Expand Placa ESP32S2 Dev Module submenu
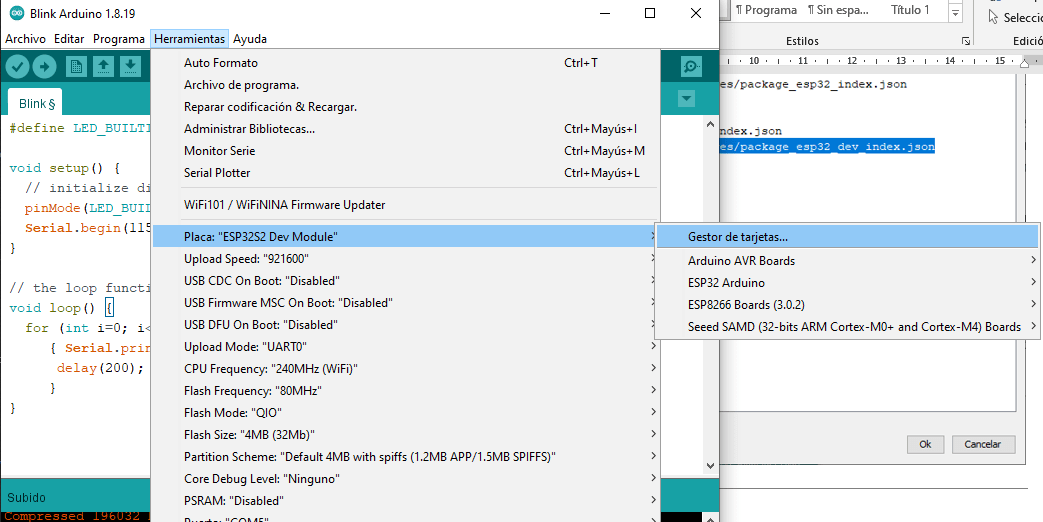 pos(406,237)
